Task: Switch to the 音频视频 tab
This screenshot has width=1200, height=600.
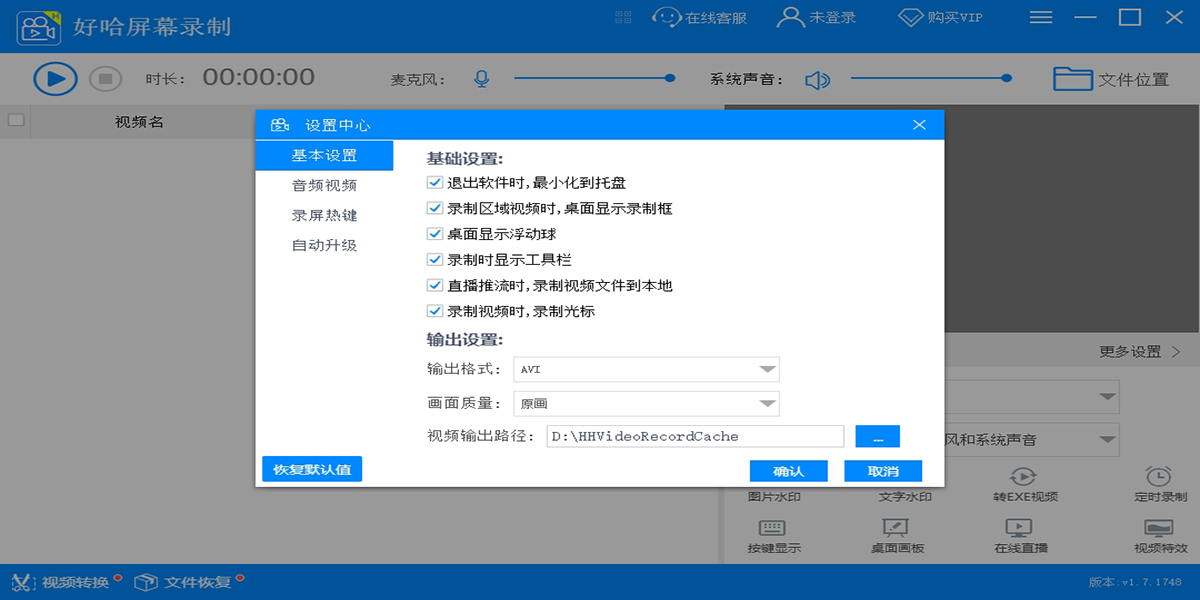Action: coord(324,186)
